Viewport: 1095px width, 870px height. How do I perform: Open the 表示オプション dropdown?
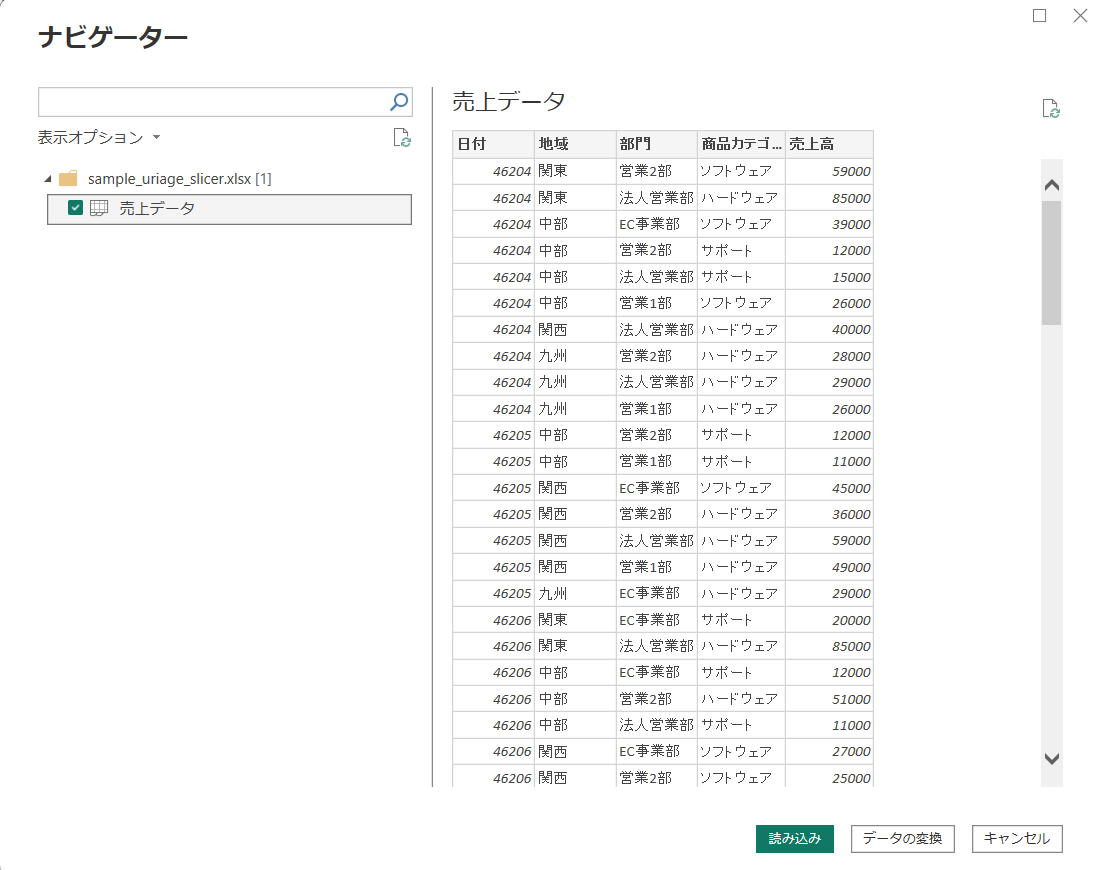point(99,138)
